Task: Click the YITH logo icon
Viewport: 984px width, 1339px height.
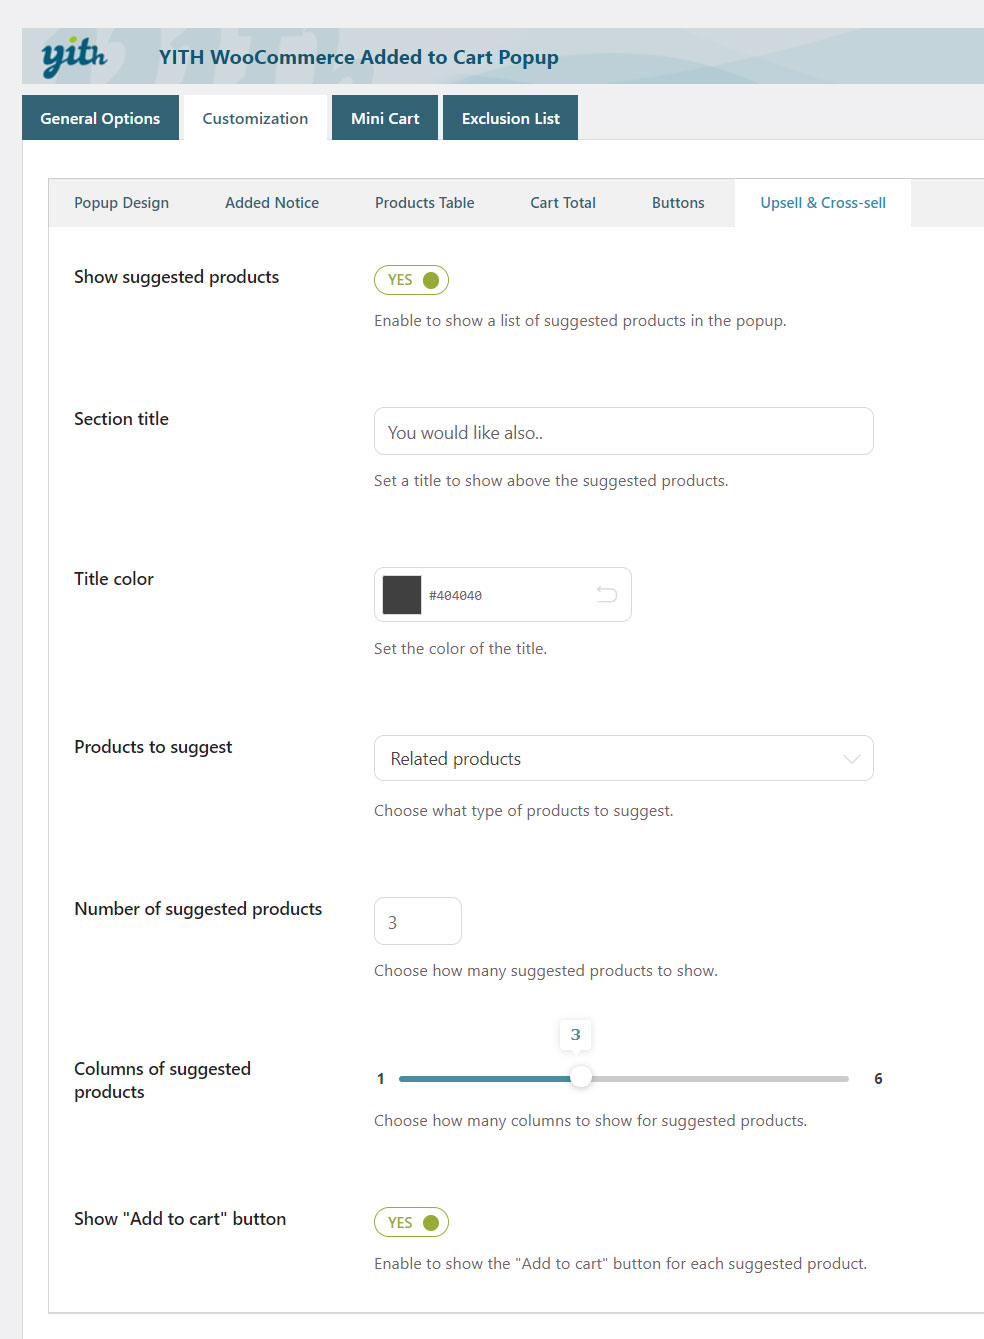Action: point(74,56)
